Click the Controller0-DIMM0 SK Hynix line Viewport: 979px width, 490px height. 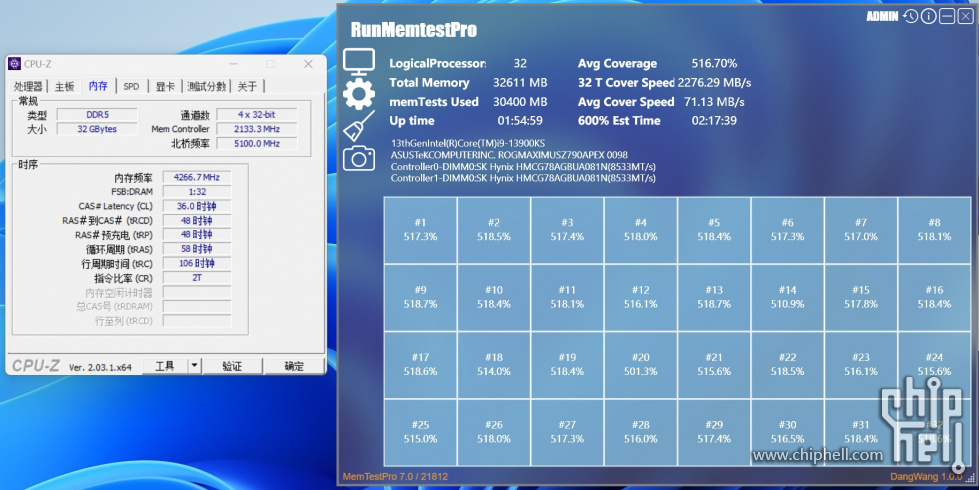point(523,167)
